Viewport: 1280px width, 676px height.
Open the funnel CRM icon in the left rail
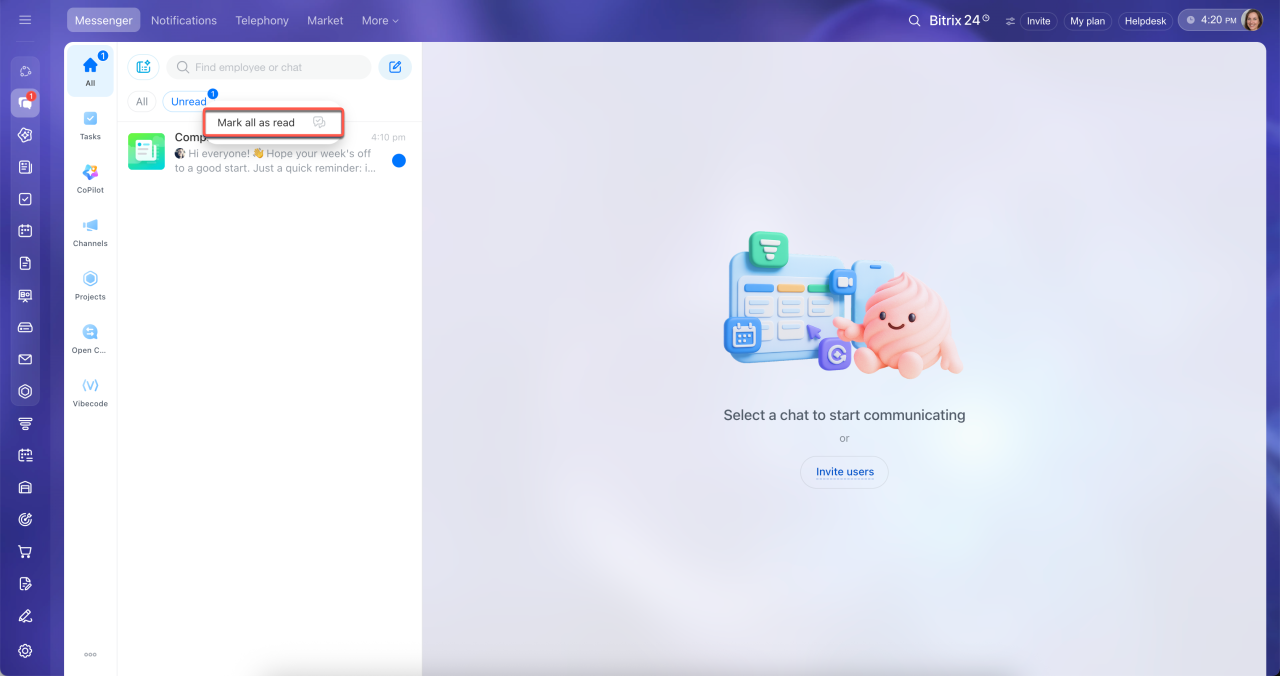pyautogui.click(x=25, y=423)
